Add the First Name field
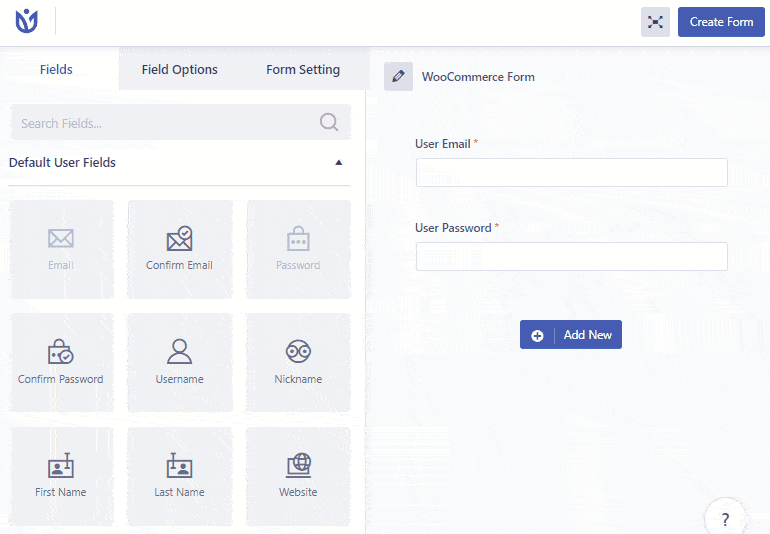The width and height of the screenshot is (770, 534). (61, 476)
